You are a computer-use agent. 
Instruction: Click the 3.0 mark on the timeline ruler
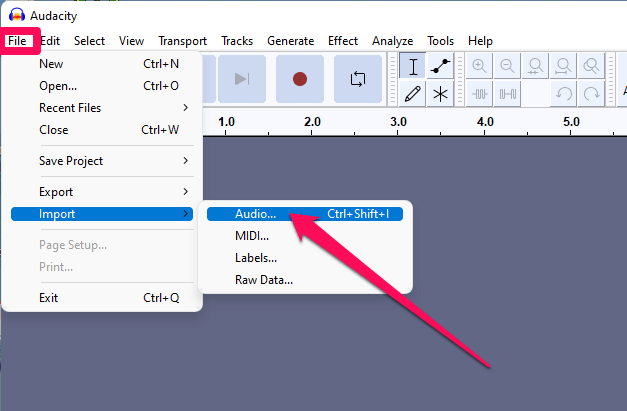[x=398, y=122]
